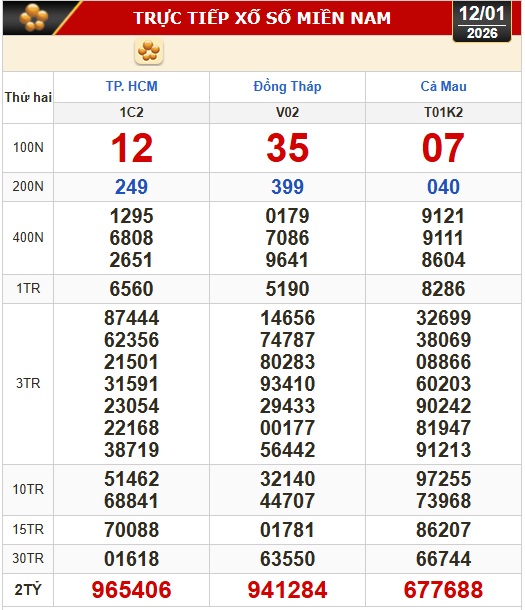Click the red number 12 under TP. HCM
525x610 pixels.
click(x=131, y=148)
